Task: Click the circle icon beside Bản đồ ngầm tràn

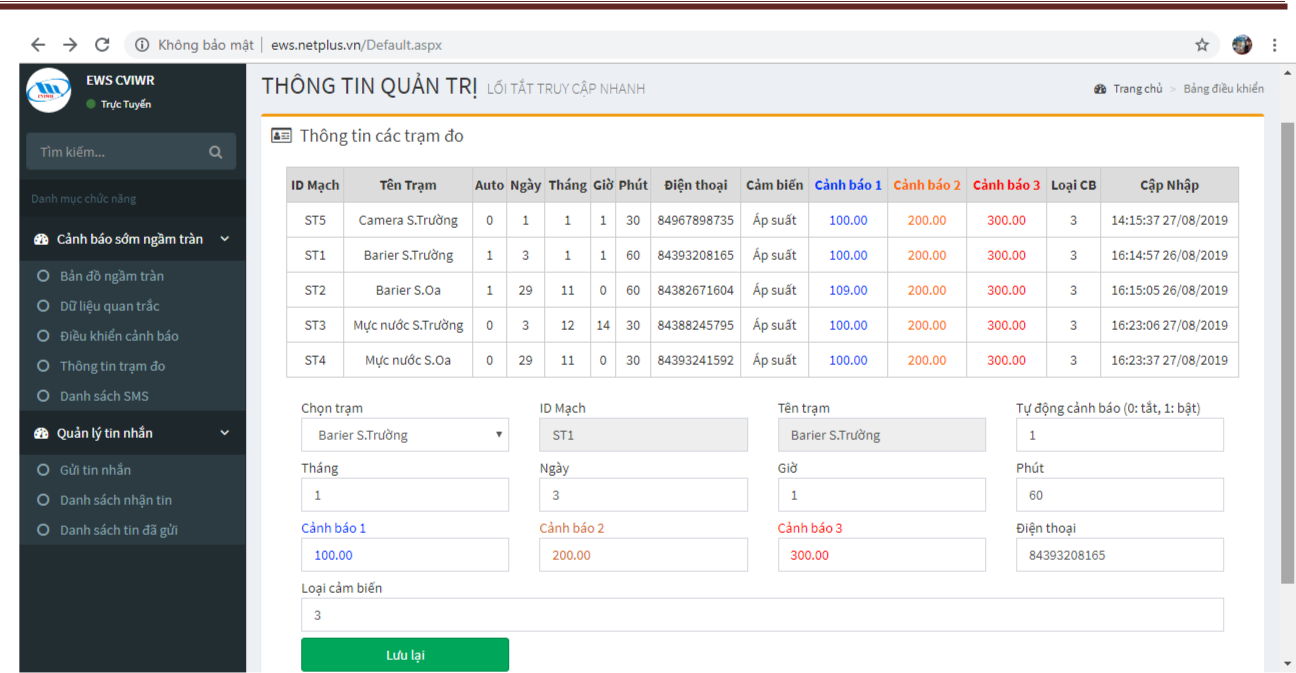Action: pyautogui.click(x=42, y=276)
